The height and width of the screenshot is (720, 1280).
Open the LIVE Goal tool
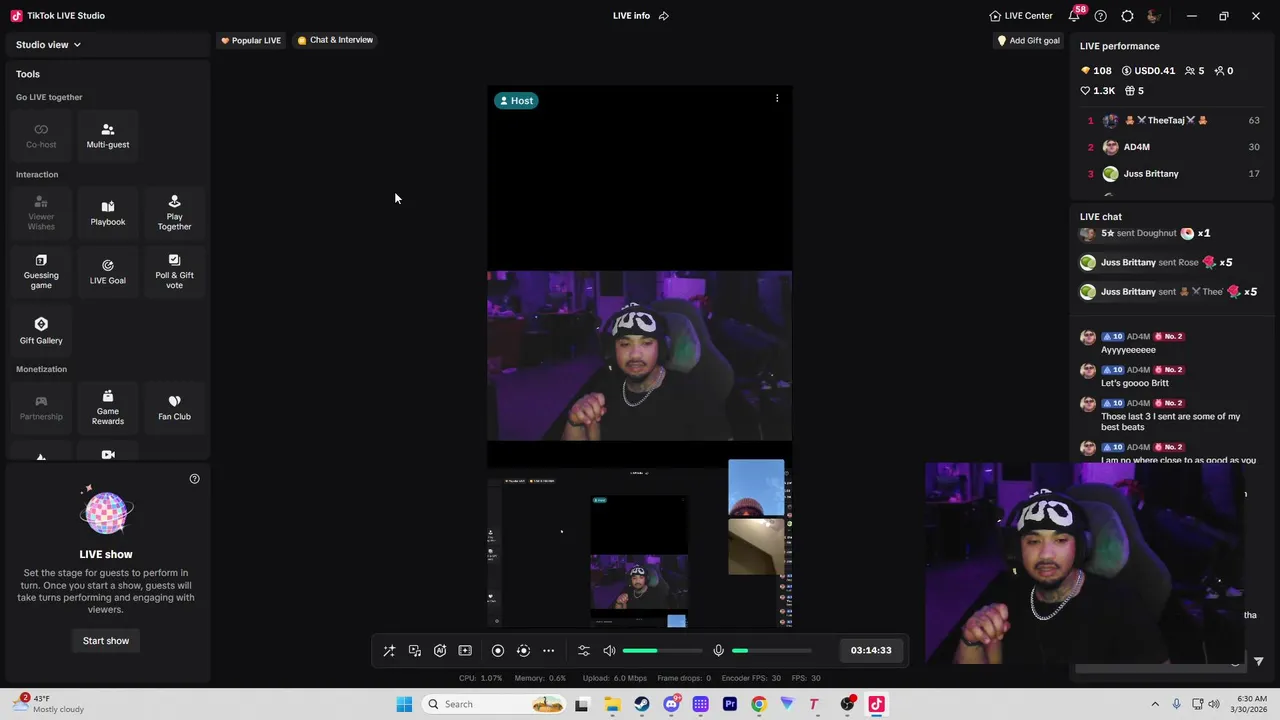pyautogui.click(x=108, y=271)
